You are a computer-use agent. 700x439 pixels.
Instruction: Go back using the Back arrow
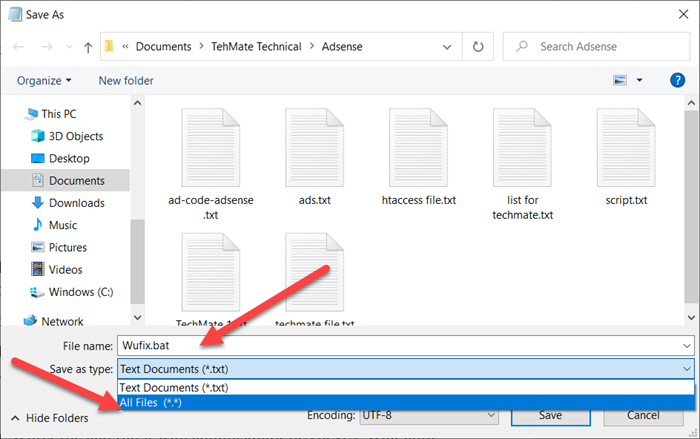tap(18, 47)
